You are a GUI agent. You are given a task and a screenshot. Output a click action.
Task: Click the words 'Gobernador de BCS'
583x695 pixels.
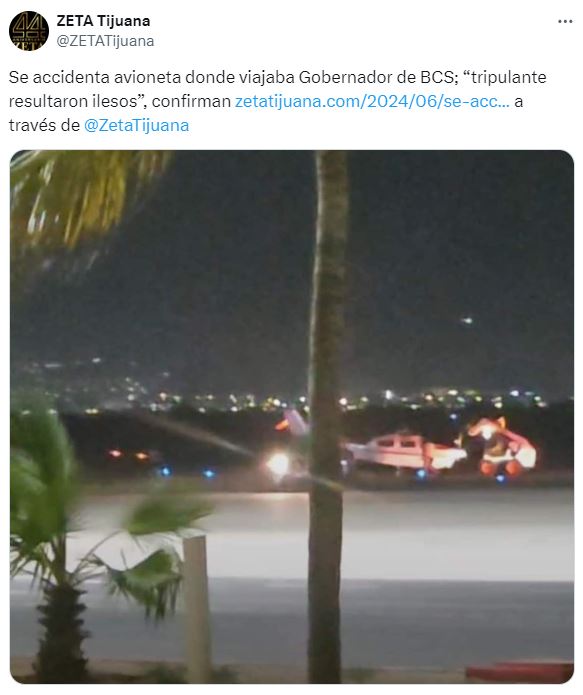click(377, 78)
